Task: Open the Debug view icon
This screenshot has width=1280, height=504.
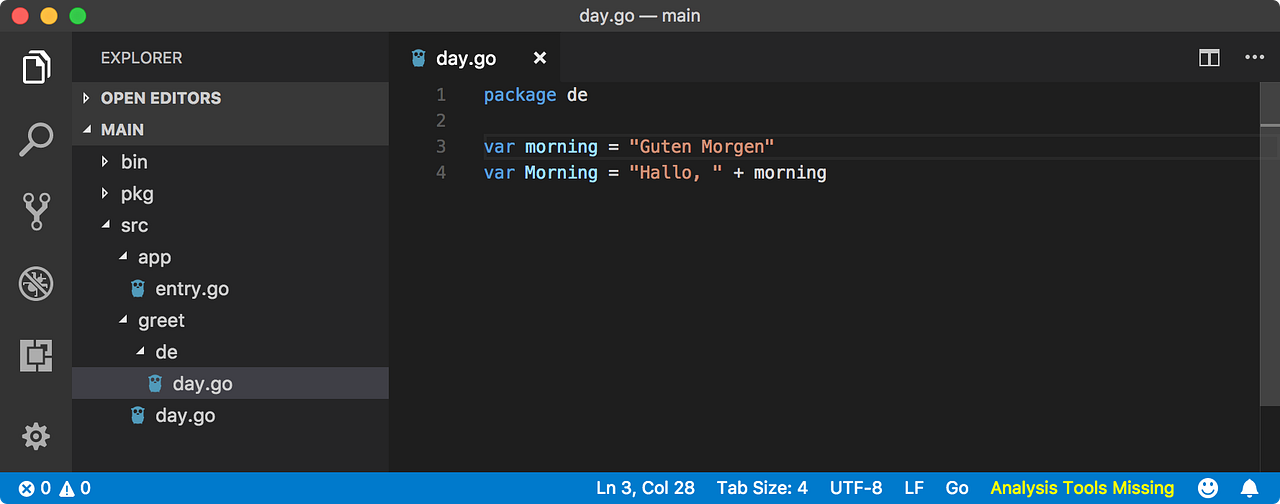Action: (36, 284)
